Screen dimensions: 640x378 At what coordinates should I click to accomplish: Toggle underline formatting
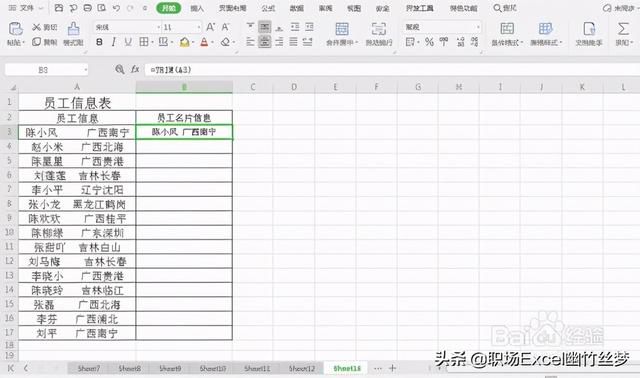pyautogui.click(x=128, y=42)
